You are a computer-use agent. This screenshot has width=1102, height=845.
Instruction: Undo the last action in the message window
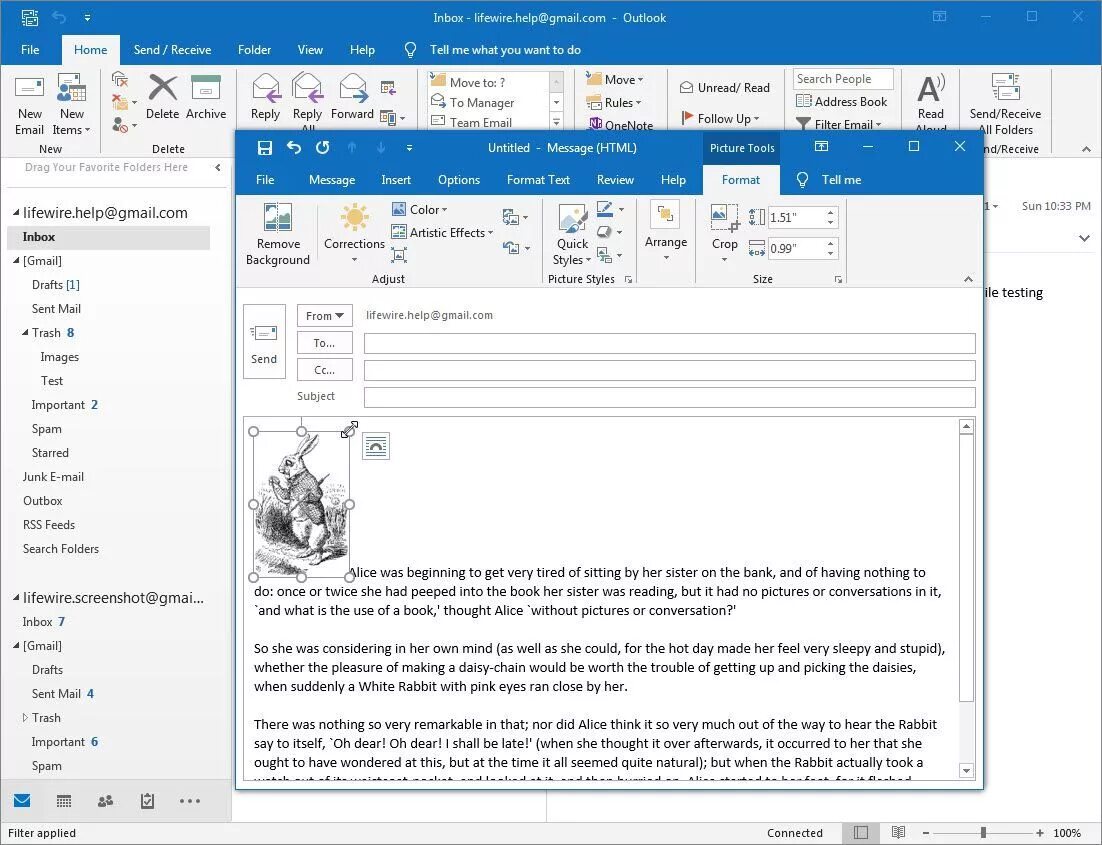pyautogui.click(x=294, y=148)
